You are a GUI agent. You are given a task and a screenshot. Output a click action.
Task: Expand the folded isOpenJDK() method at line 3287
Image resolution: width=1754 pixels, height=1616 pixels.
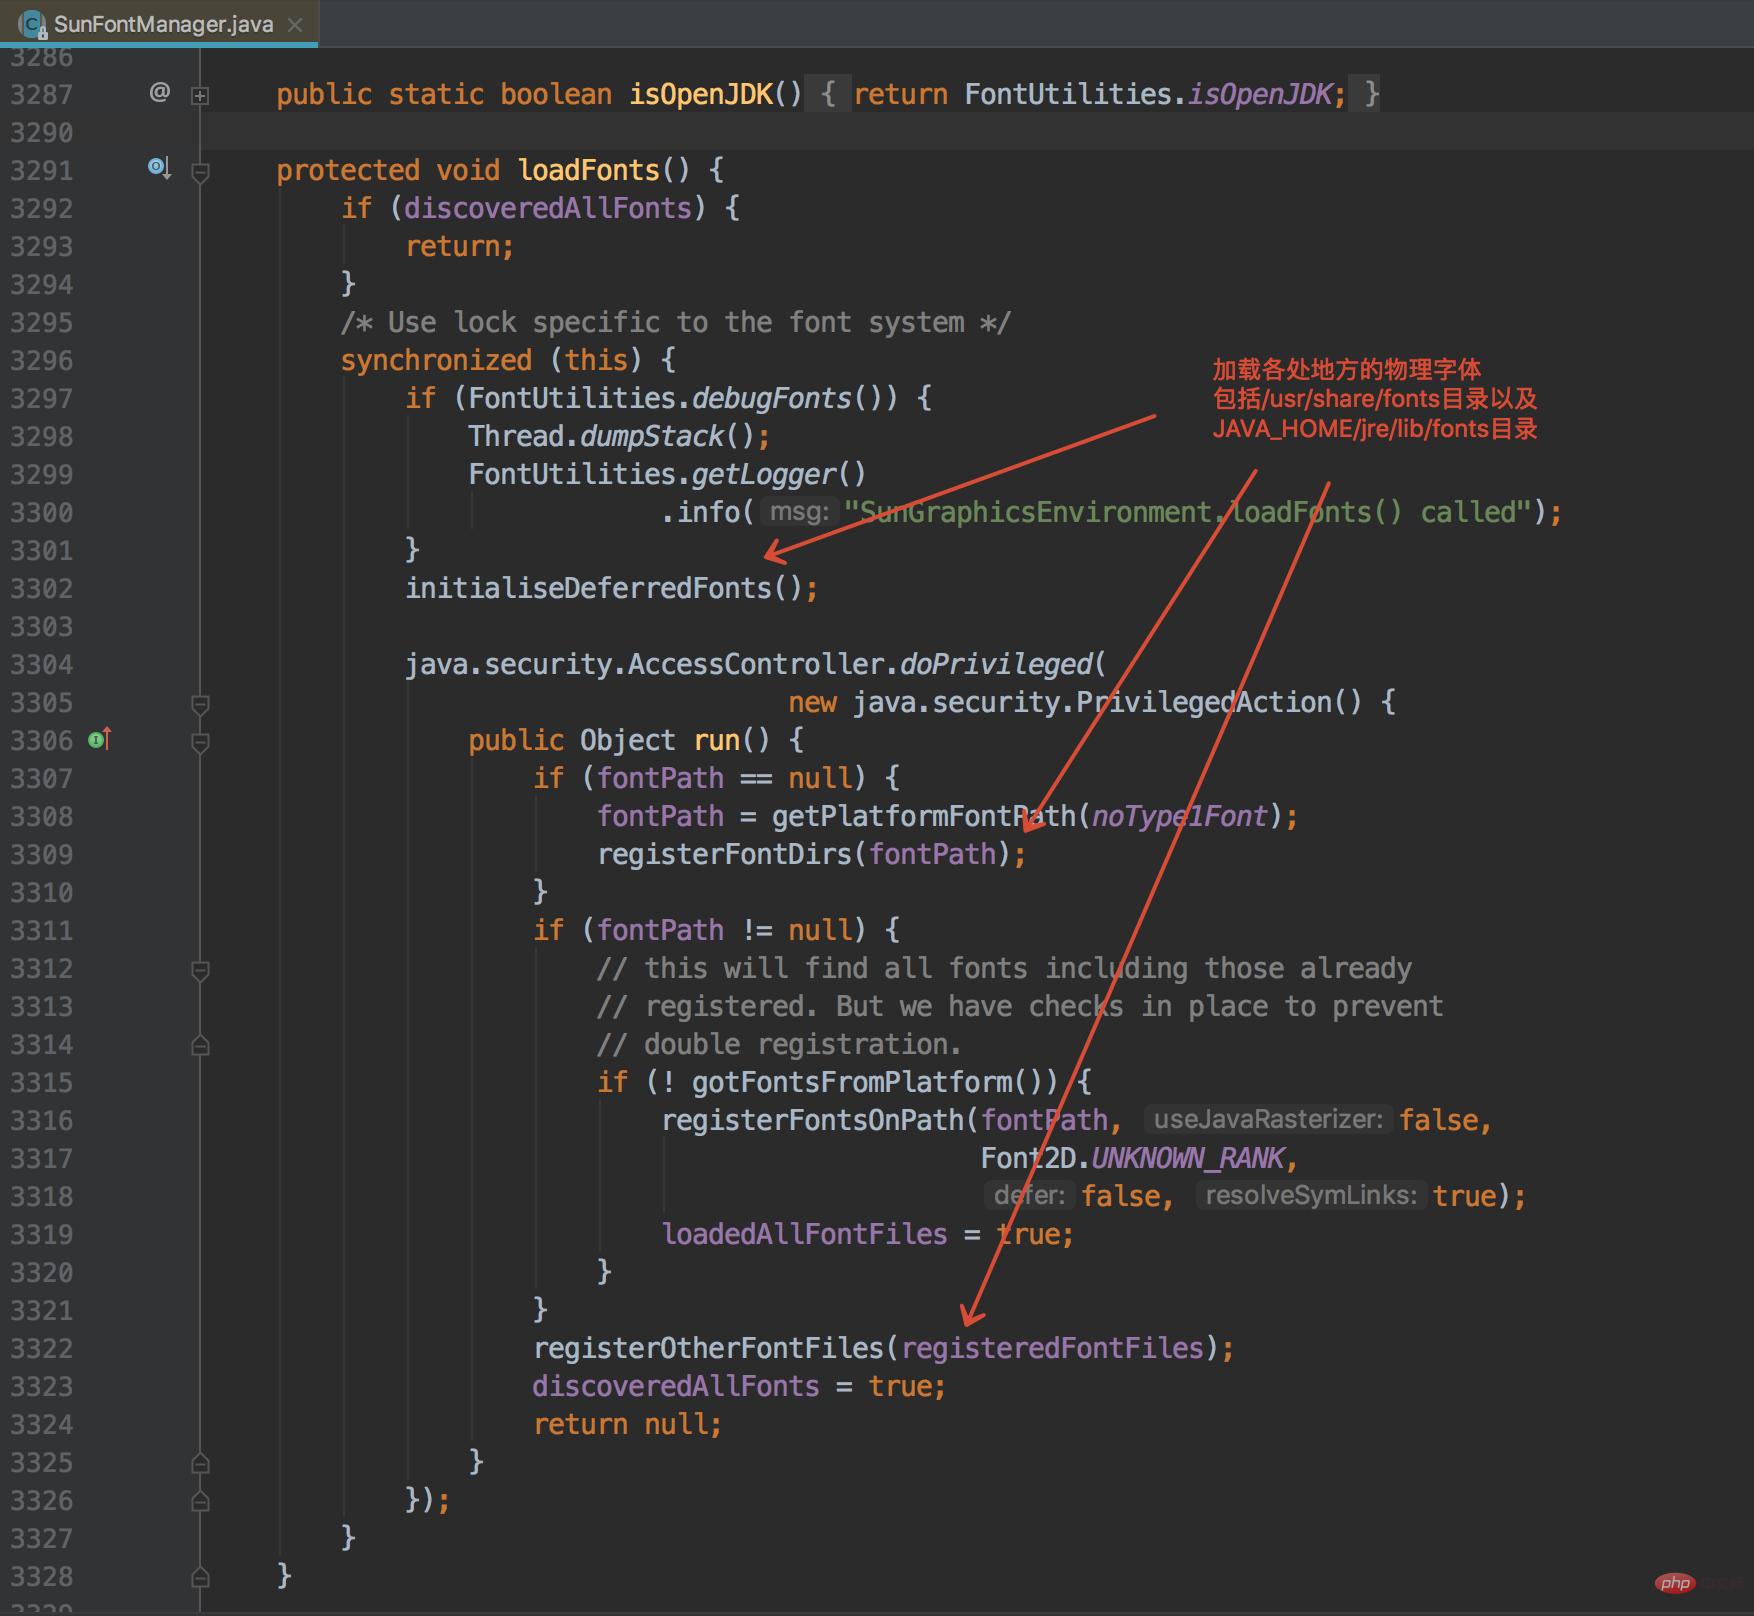(200, 96)
